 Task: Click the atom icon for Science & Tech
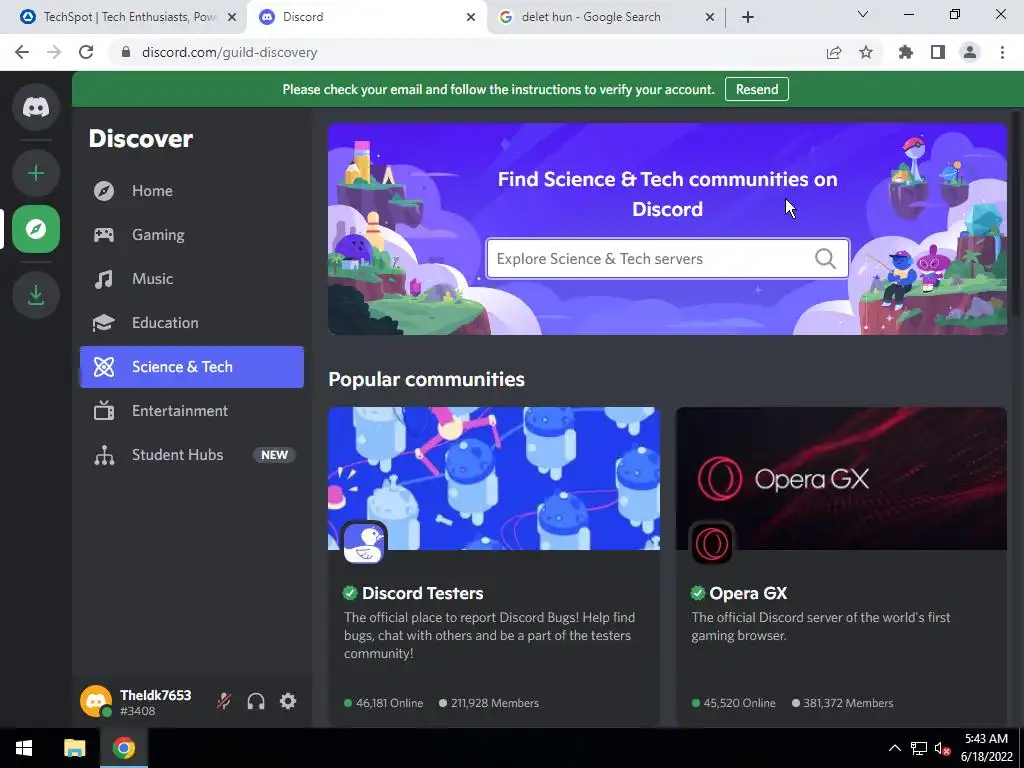pyautogui.click(x=104, y=367)
